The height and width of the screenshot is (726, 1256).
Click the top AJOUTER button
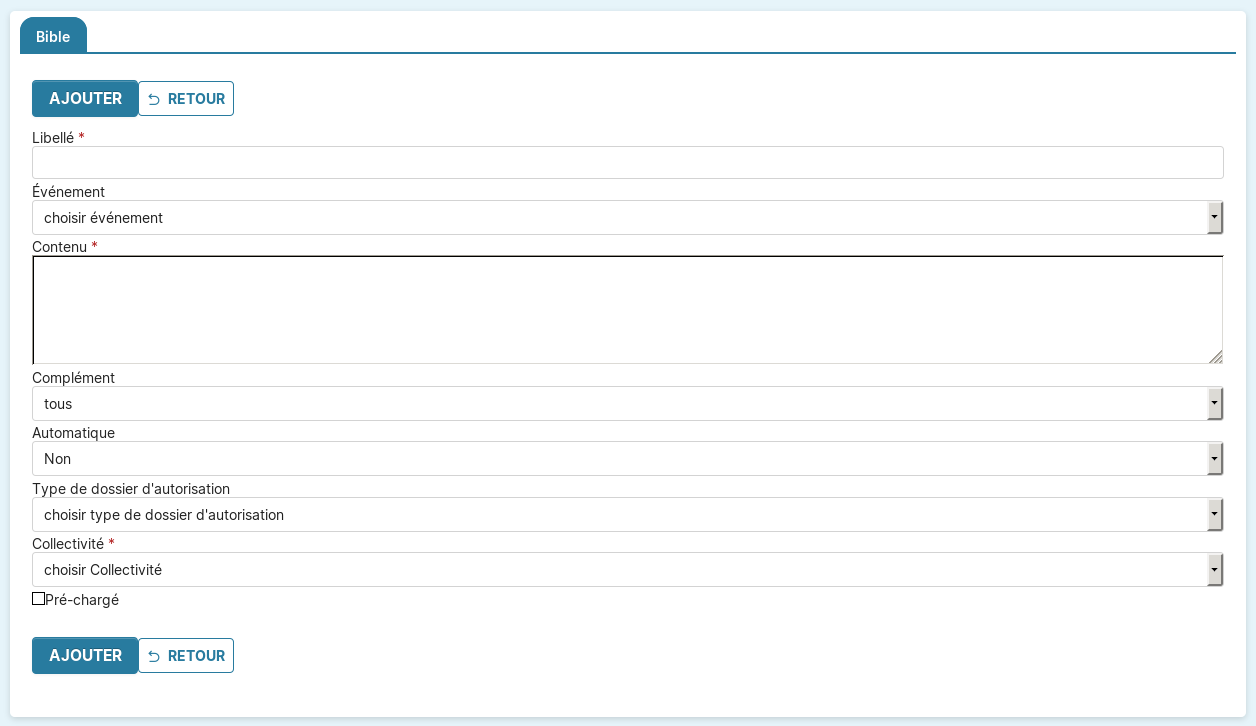coord(85,99)
